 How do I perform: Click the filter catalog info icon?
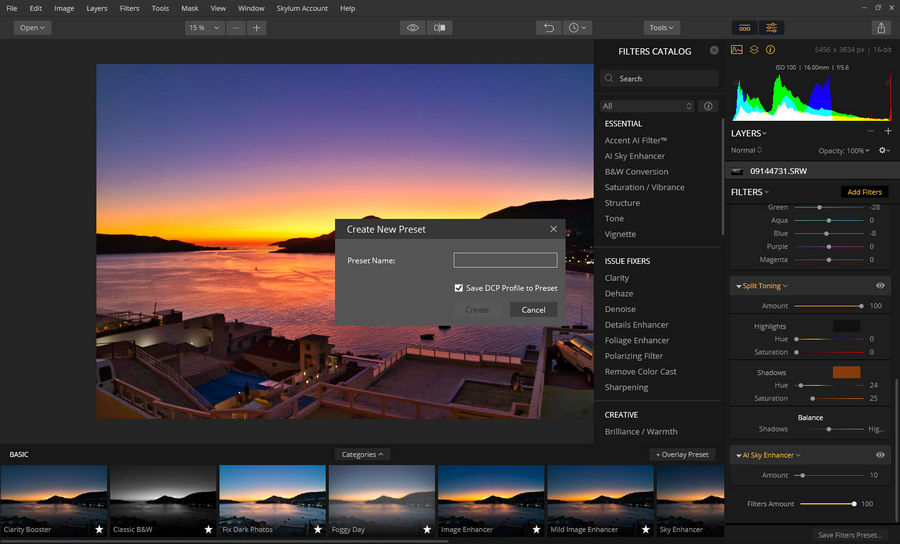tap(708, 106)
